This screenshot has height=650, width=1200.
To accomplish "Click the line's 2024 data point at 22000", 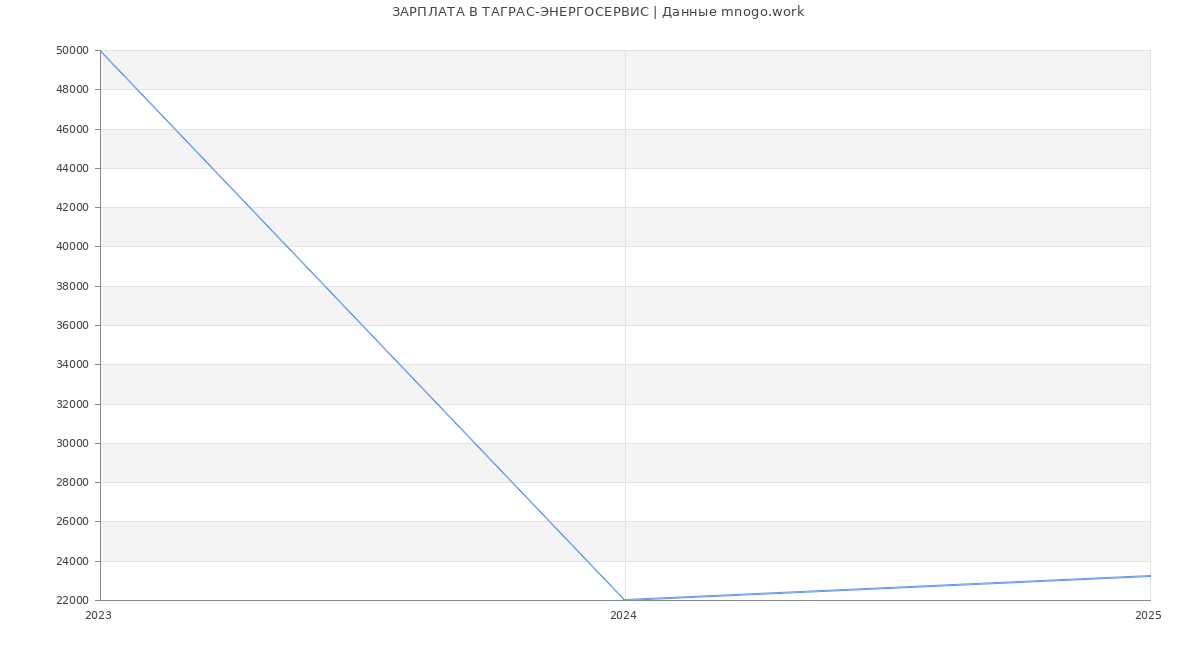I will [625, 600].
